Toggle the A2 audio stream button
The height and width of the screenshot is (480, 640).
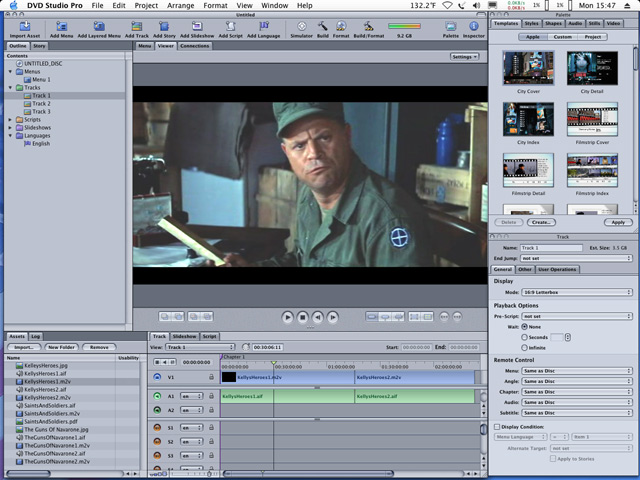(x=157, y=410)
